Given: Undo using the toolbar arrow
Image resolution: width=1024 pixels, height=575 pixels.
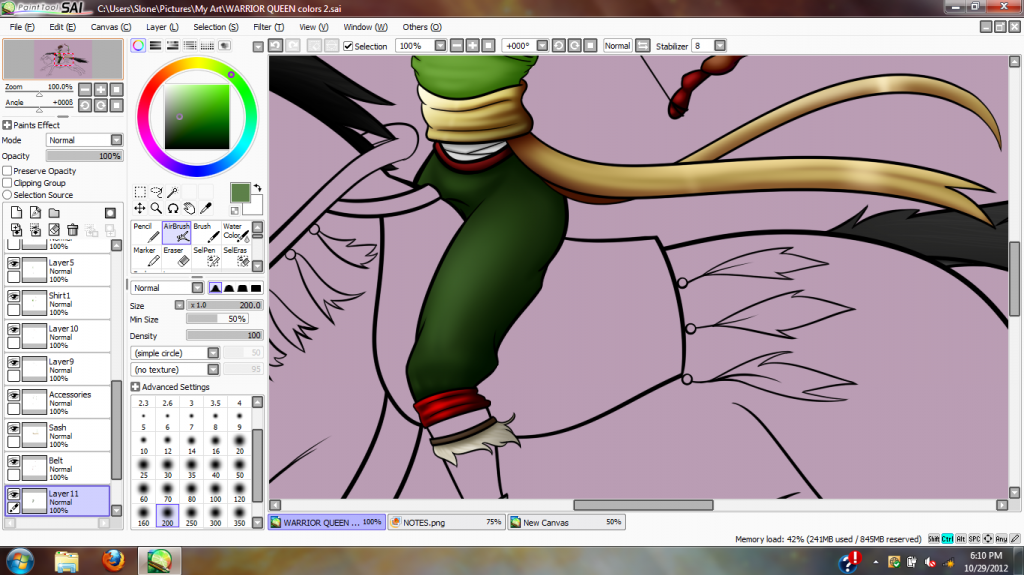Looking at the screenshot, I should pyautogui.click(x=276, y=45).
